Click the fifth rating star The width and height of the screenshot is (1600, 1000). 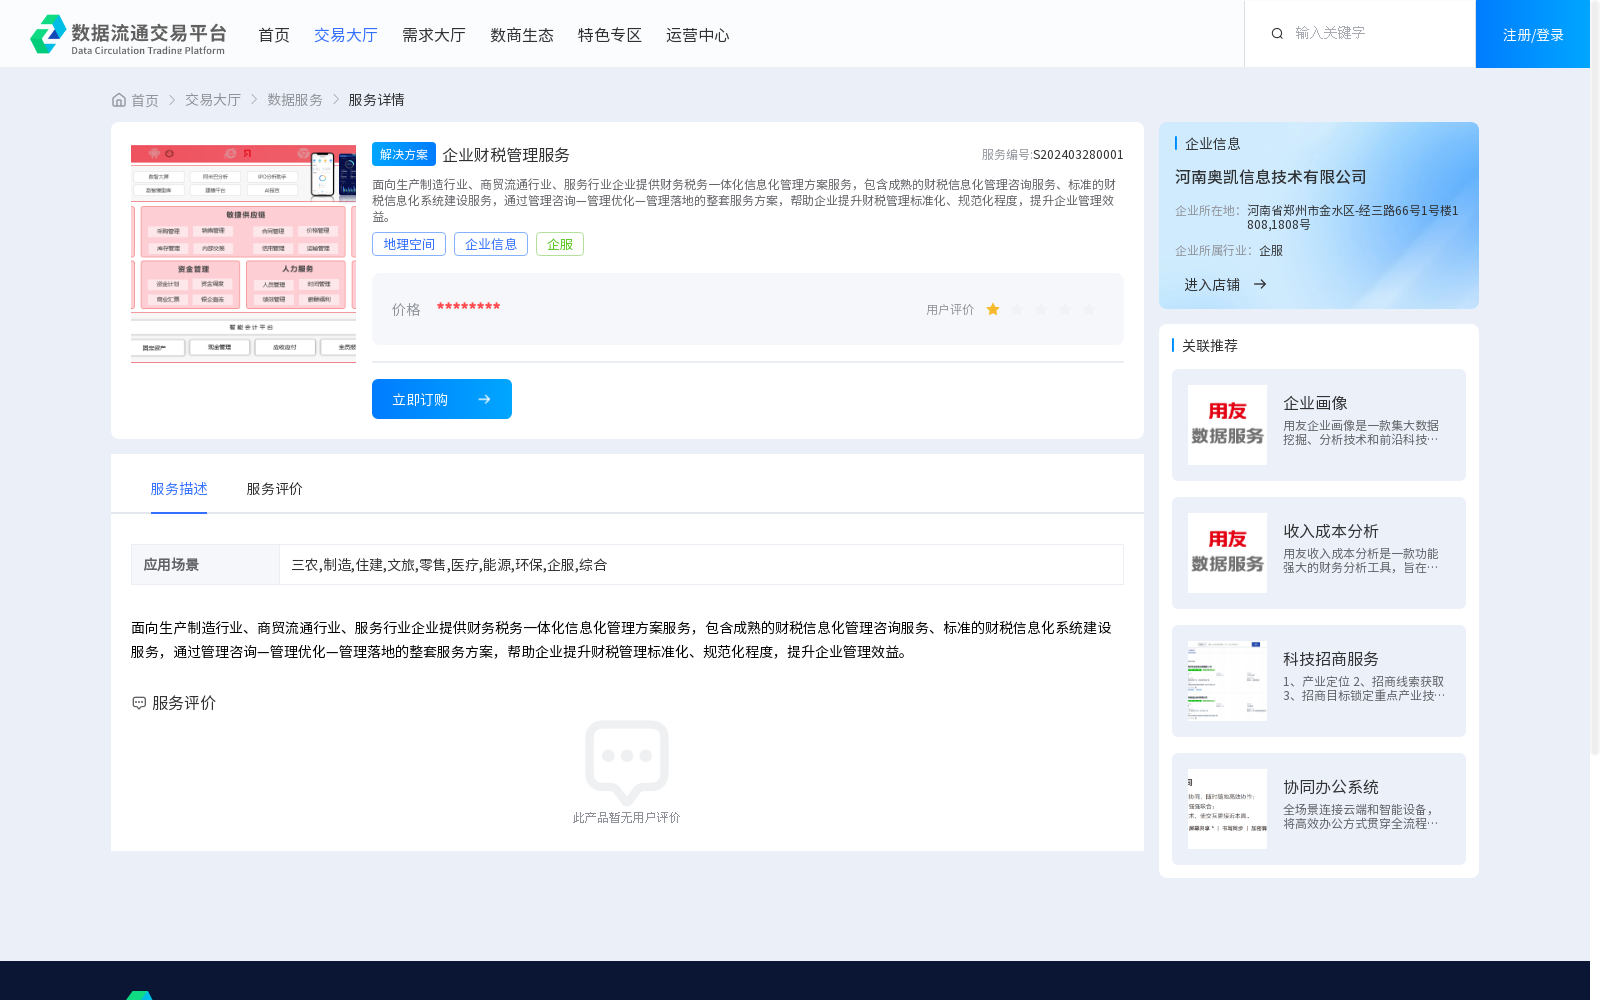pos(1089,309)
